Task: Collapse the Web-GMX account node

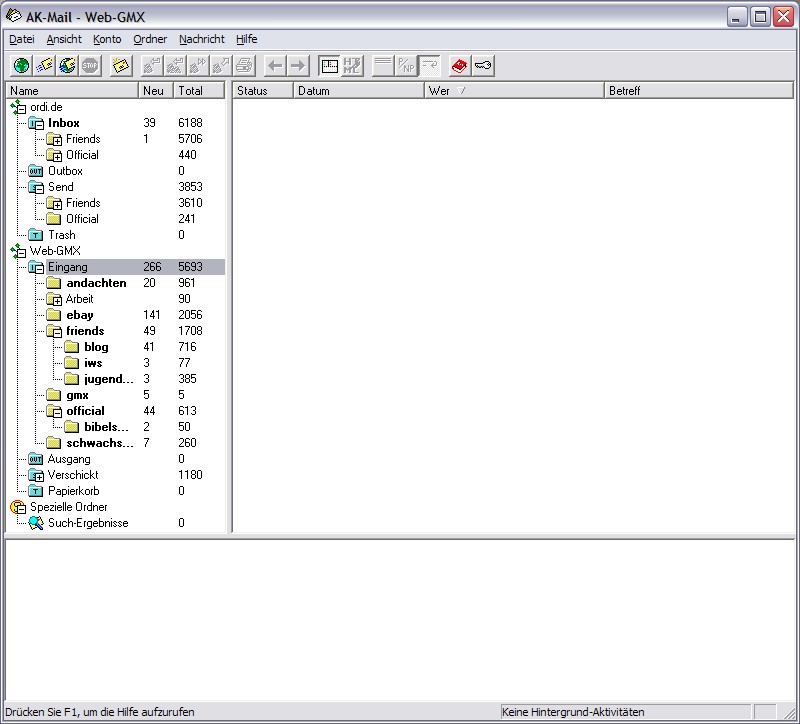Action: coord(21,253)
